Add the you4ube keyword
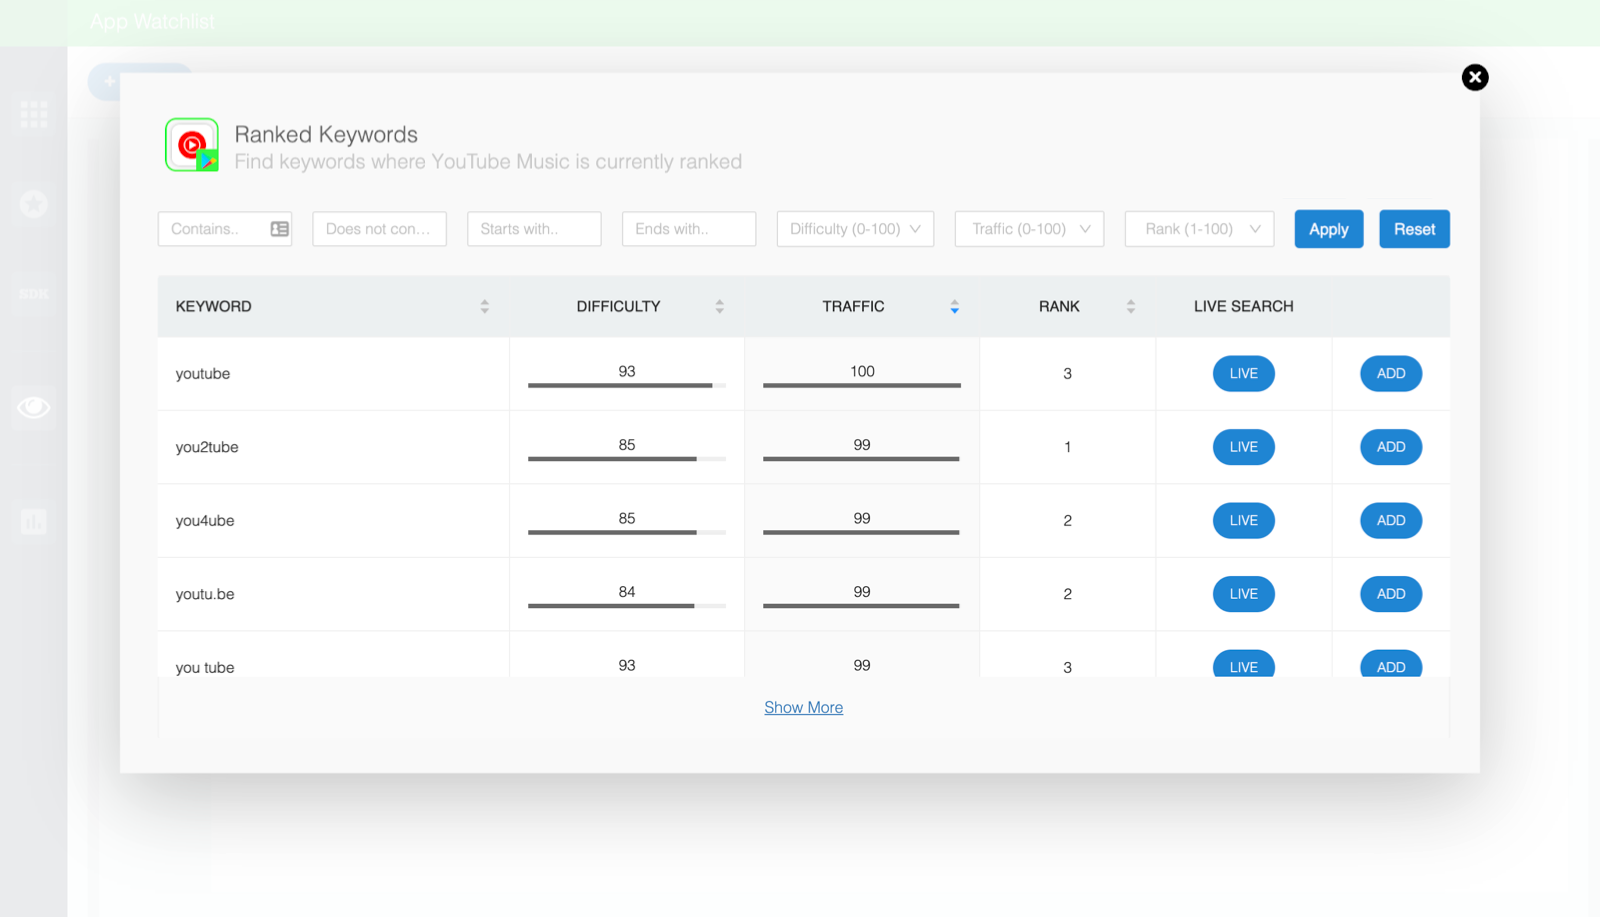The width and height of the screenshot is (1600, 917). (1391, 521)
